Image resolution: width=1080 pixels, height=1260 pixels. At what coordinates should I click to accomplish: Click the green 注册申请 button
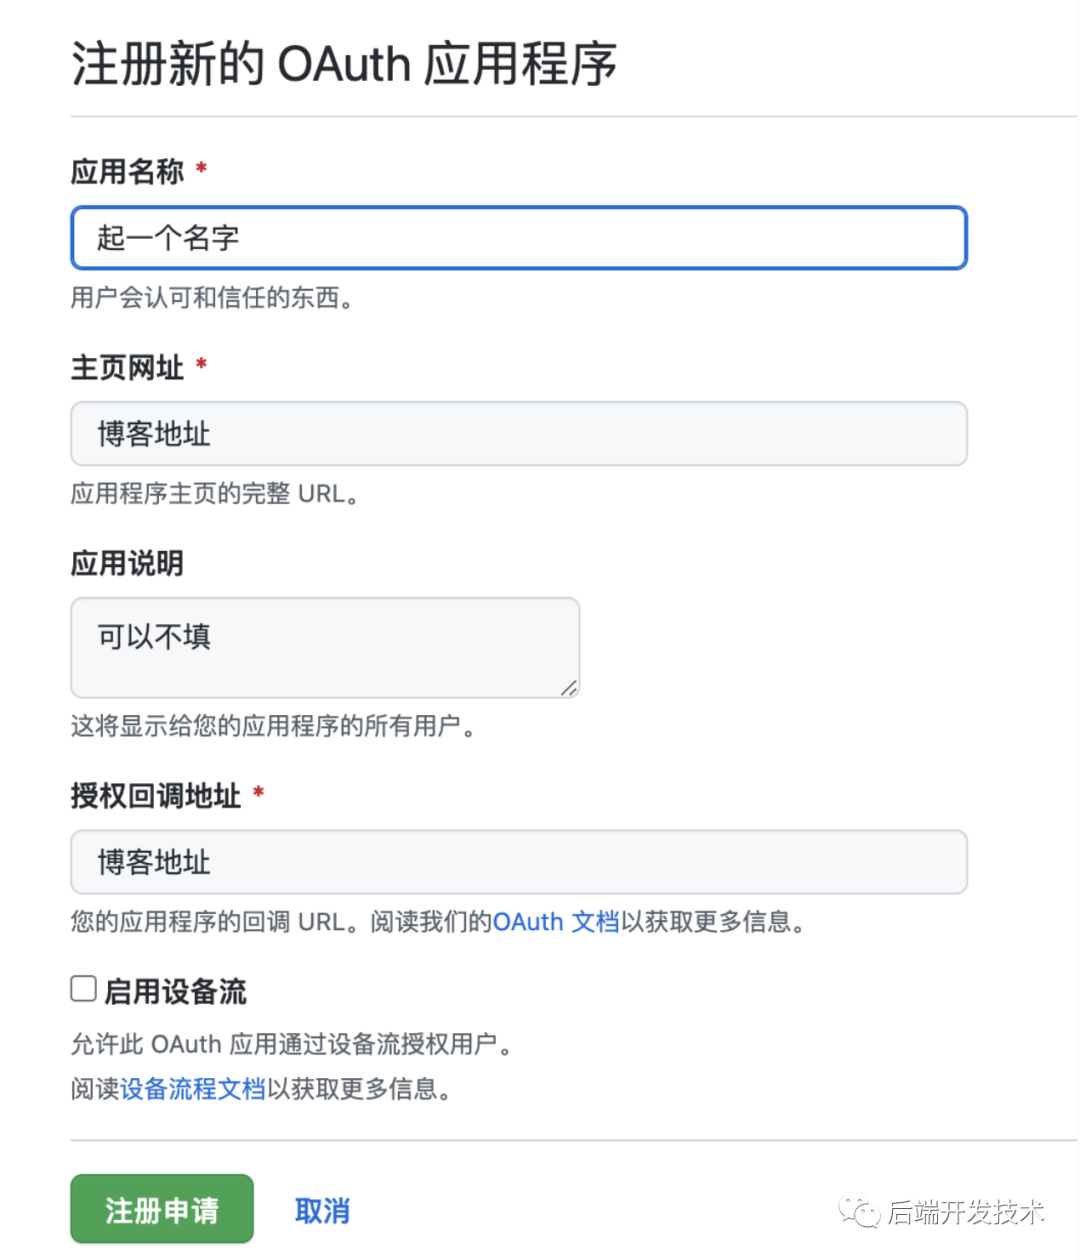tap(161, 1209)
